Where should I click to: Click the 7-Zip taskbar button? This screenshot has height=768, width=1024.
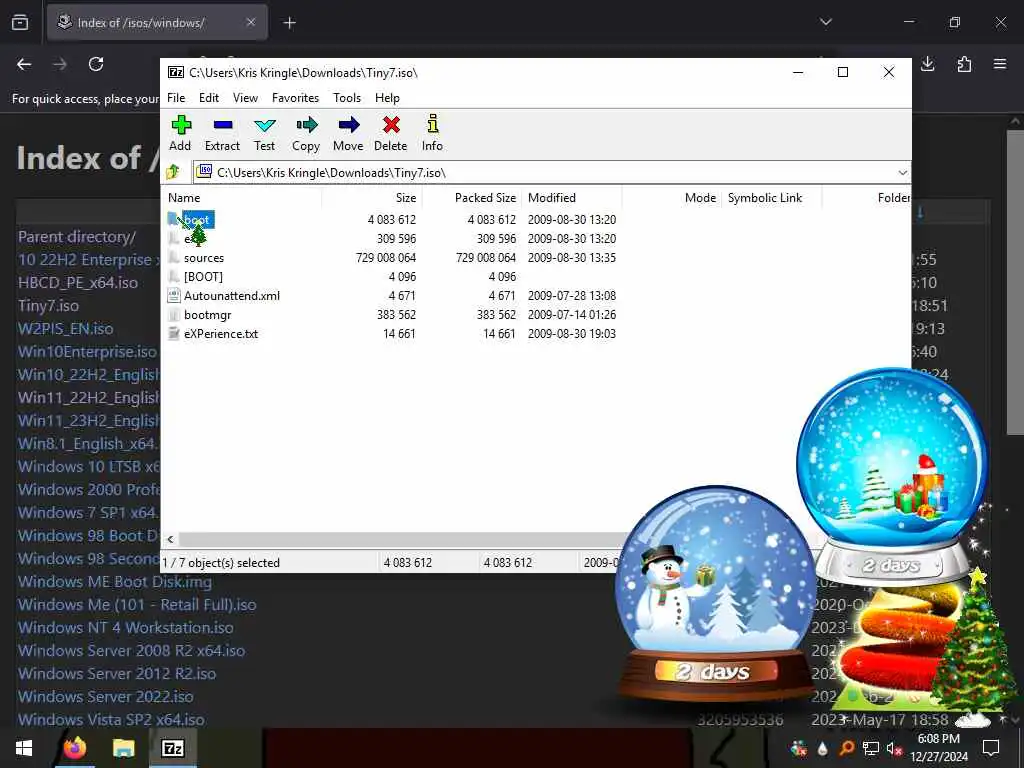point(173,748)
